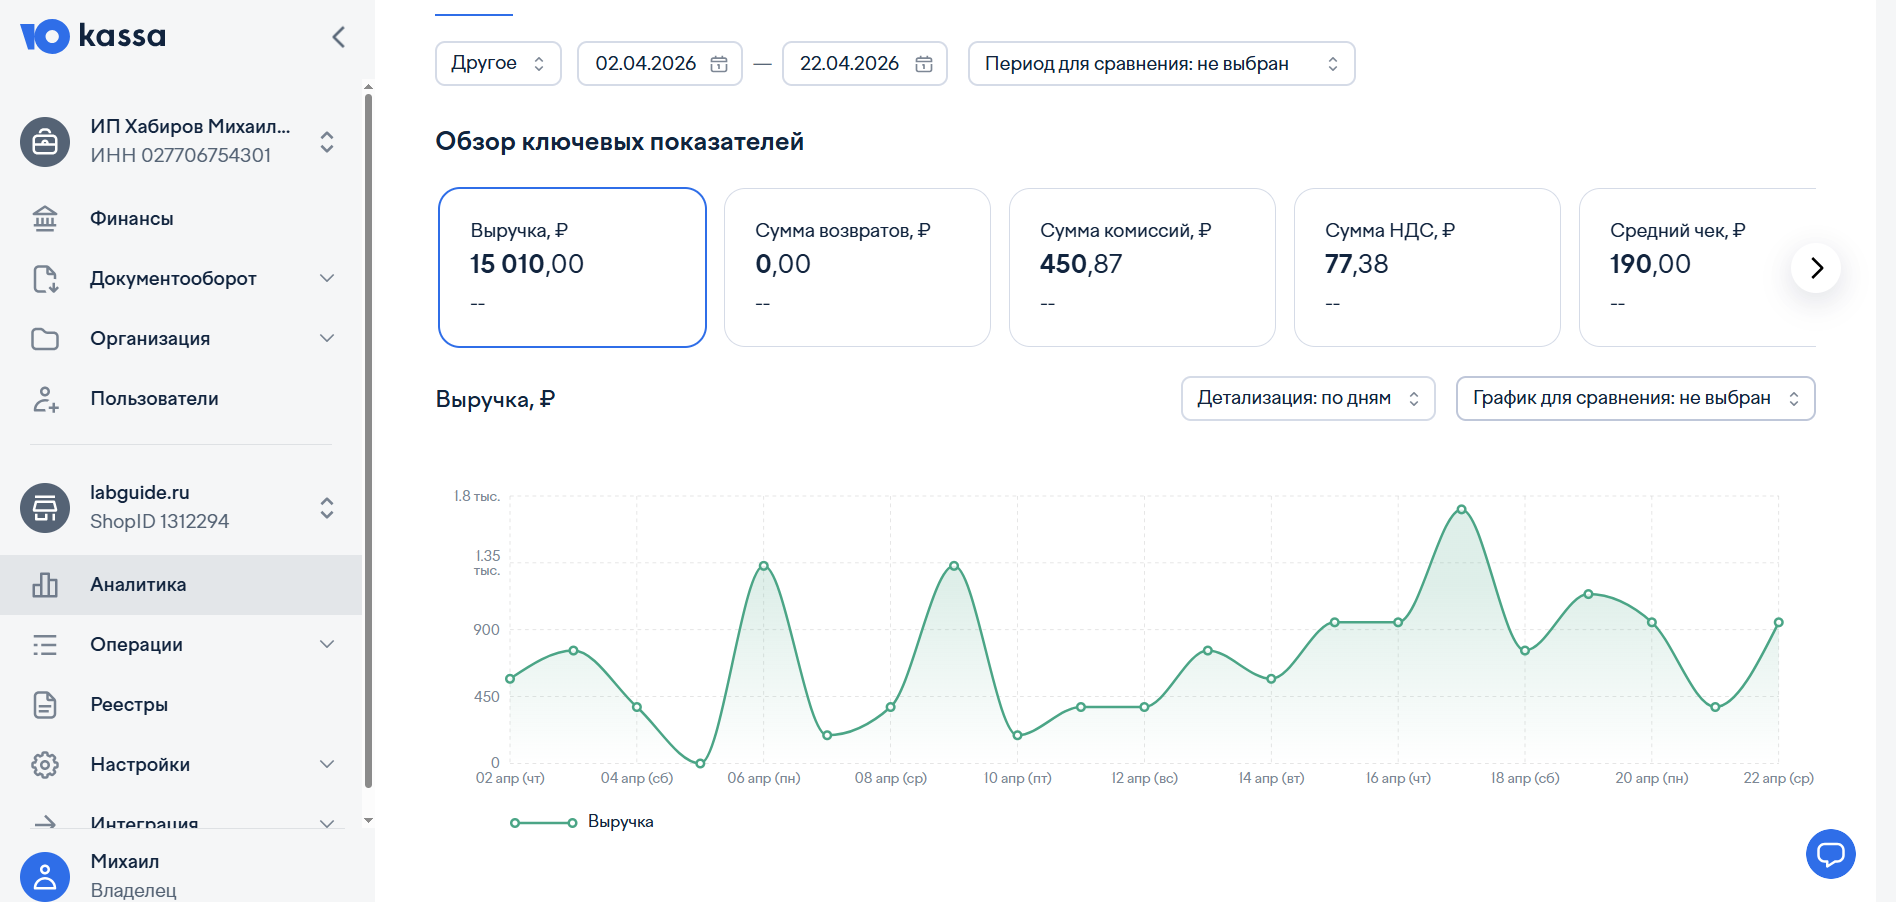Open Детализация: по дням dropdown
The height and width of the screenshot is (902, 1896).
[x=1307, y=398]
